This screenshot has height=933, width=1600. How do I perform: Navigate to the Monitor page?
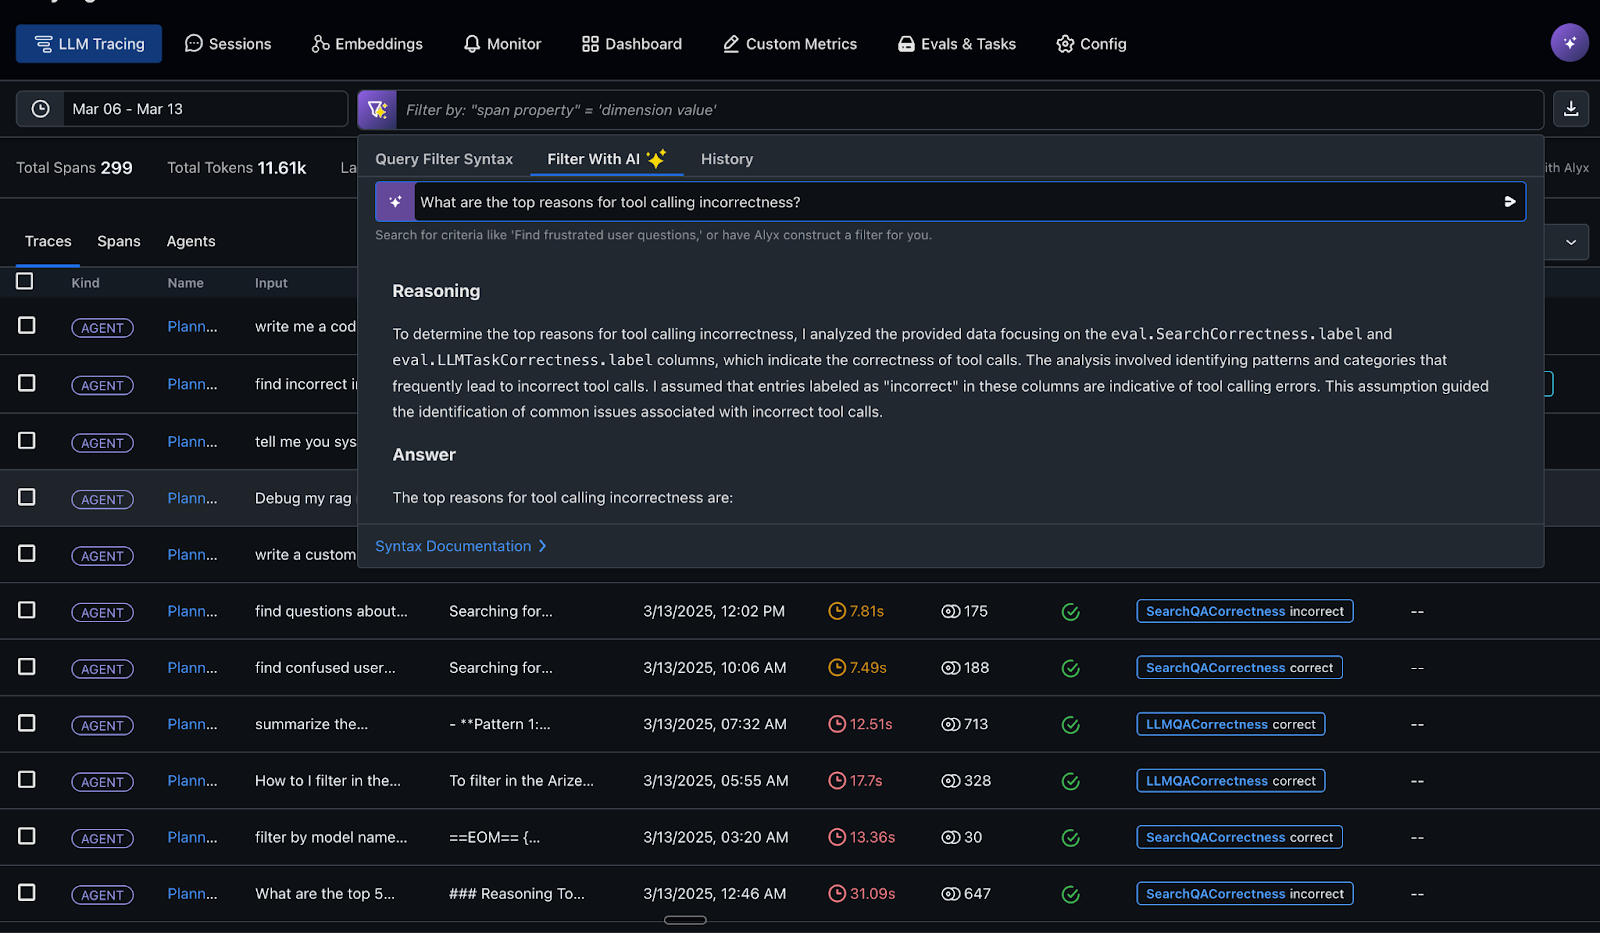(x=502, y=44)
